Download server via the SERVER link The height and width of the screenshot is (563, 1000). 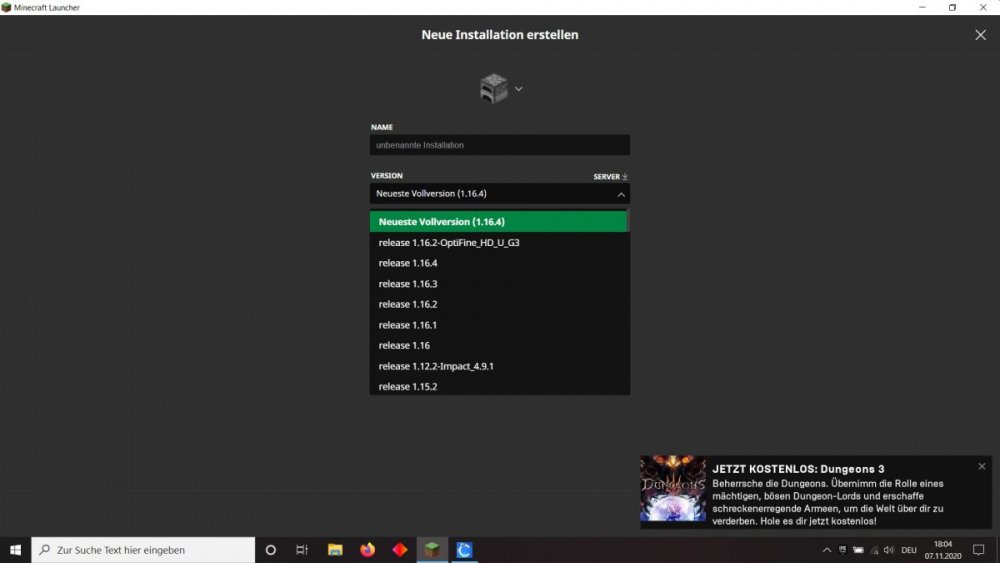610,177
